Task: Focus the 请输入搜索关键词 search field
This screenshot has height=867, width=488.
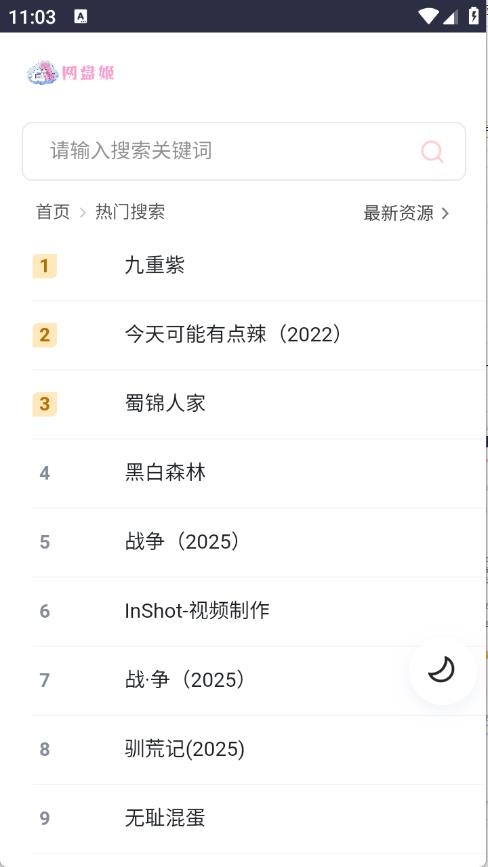Action: pos(244,151)
